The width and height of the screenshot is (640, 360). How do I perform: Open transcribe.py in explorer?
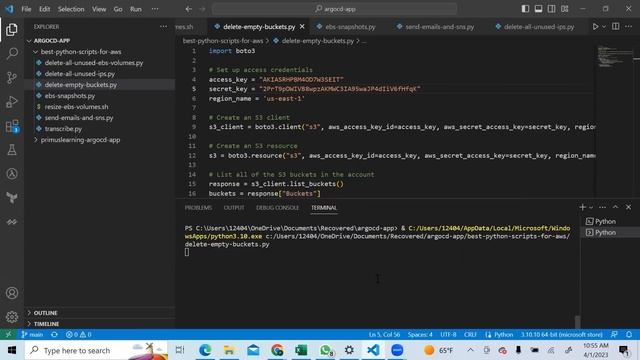[x=63, y=129]
